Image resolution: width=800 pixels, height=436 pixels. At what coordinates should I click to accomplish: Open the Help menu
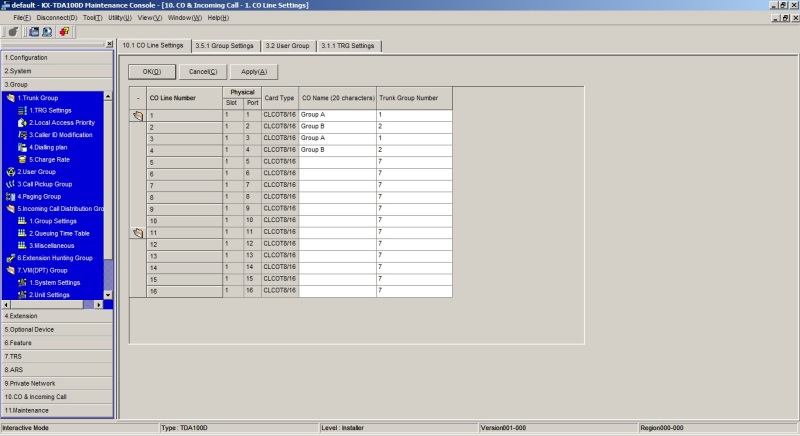[x=218, y=18]
